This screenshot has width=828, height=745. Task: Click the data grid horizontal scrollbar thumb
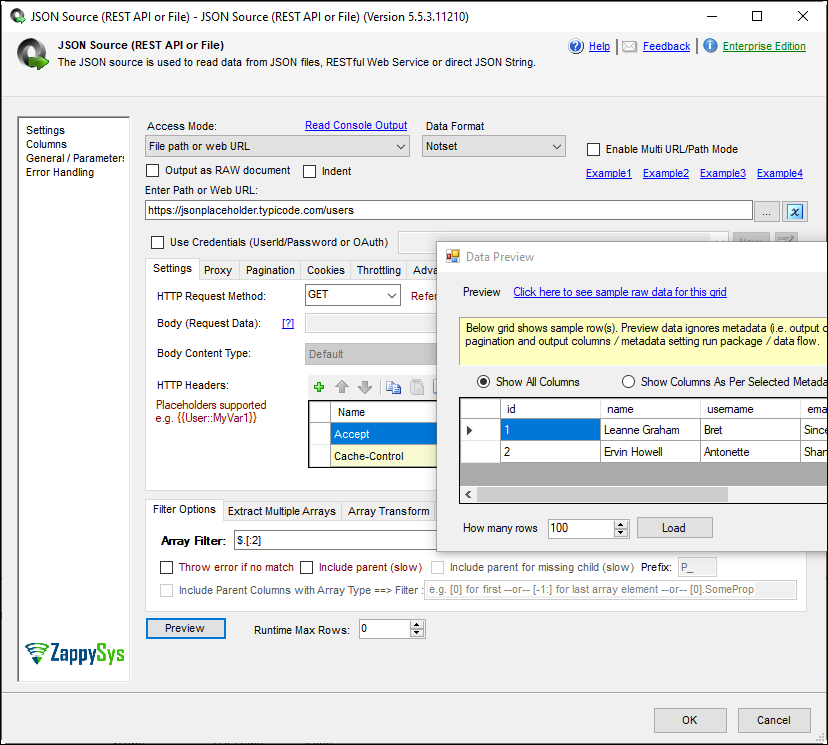point(602,495)
